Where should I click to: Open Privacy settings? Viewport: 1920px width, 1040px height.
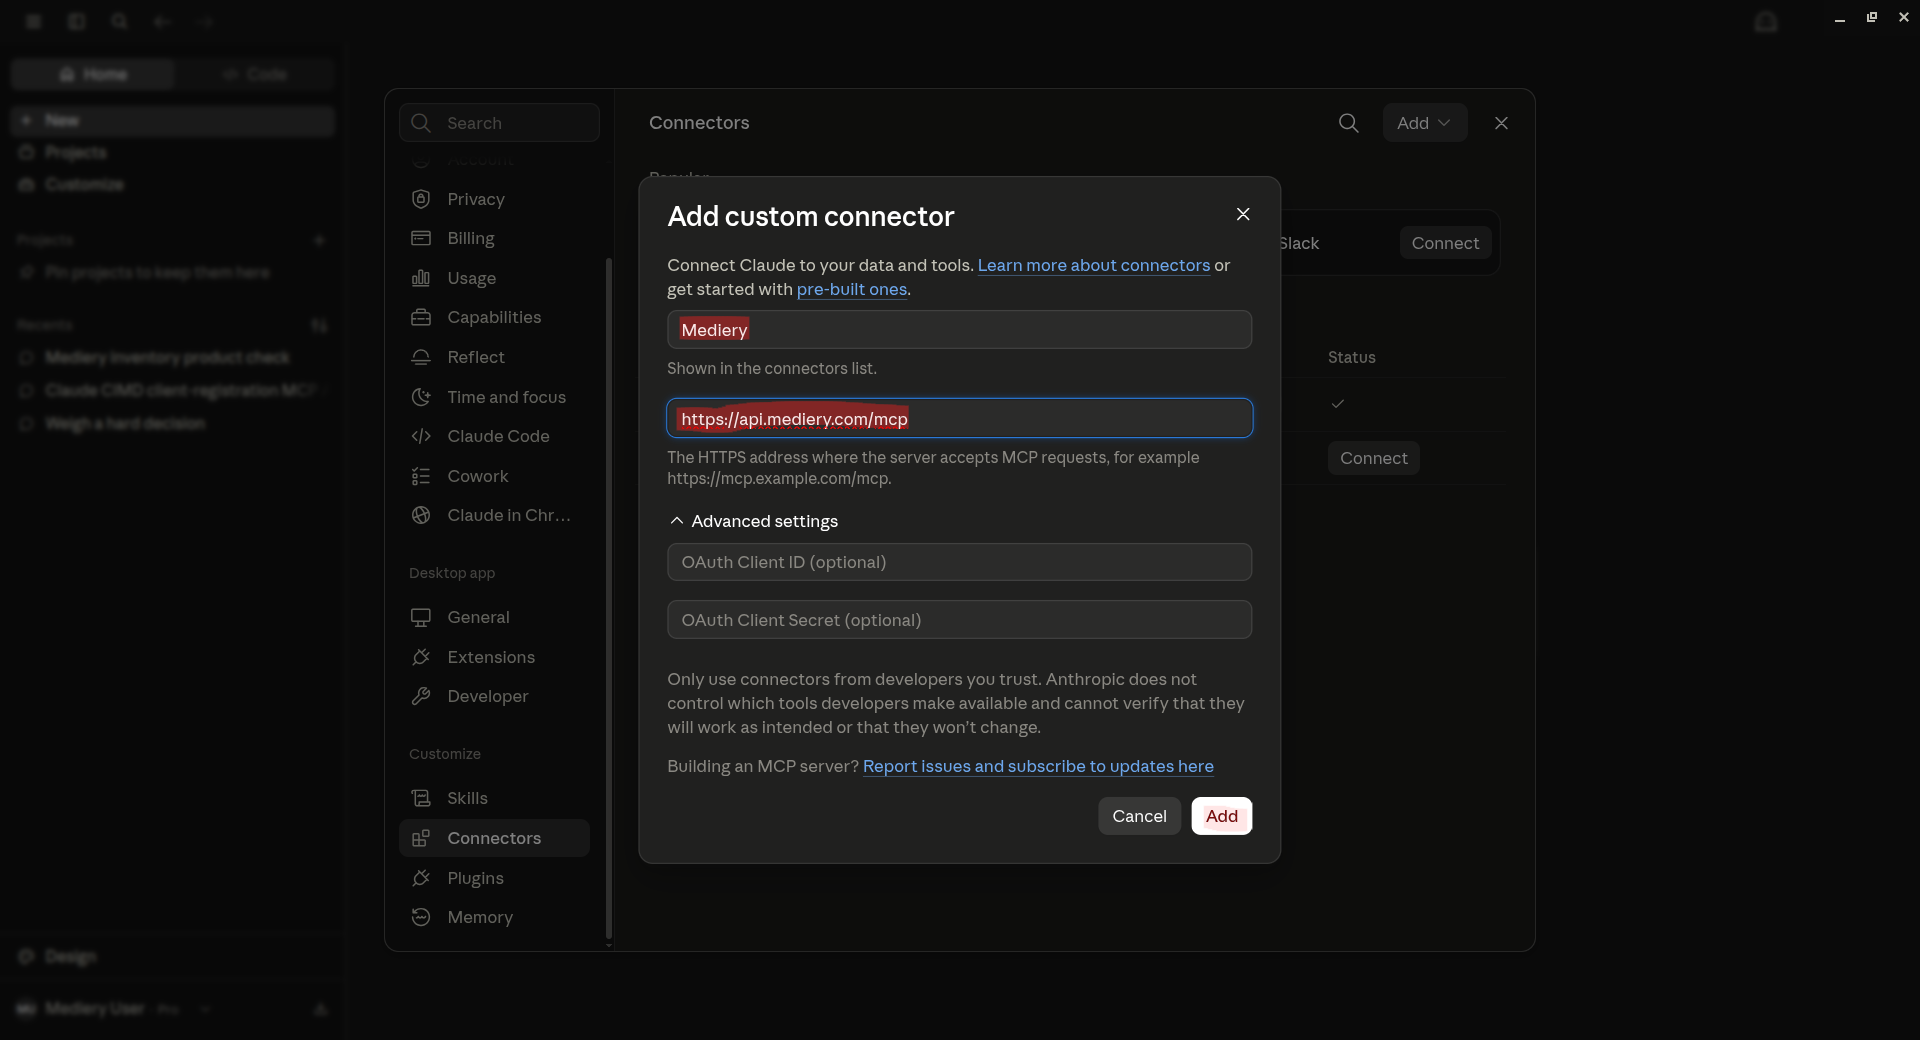click(x=494, y=199)
